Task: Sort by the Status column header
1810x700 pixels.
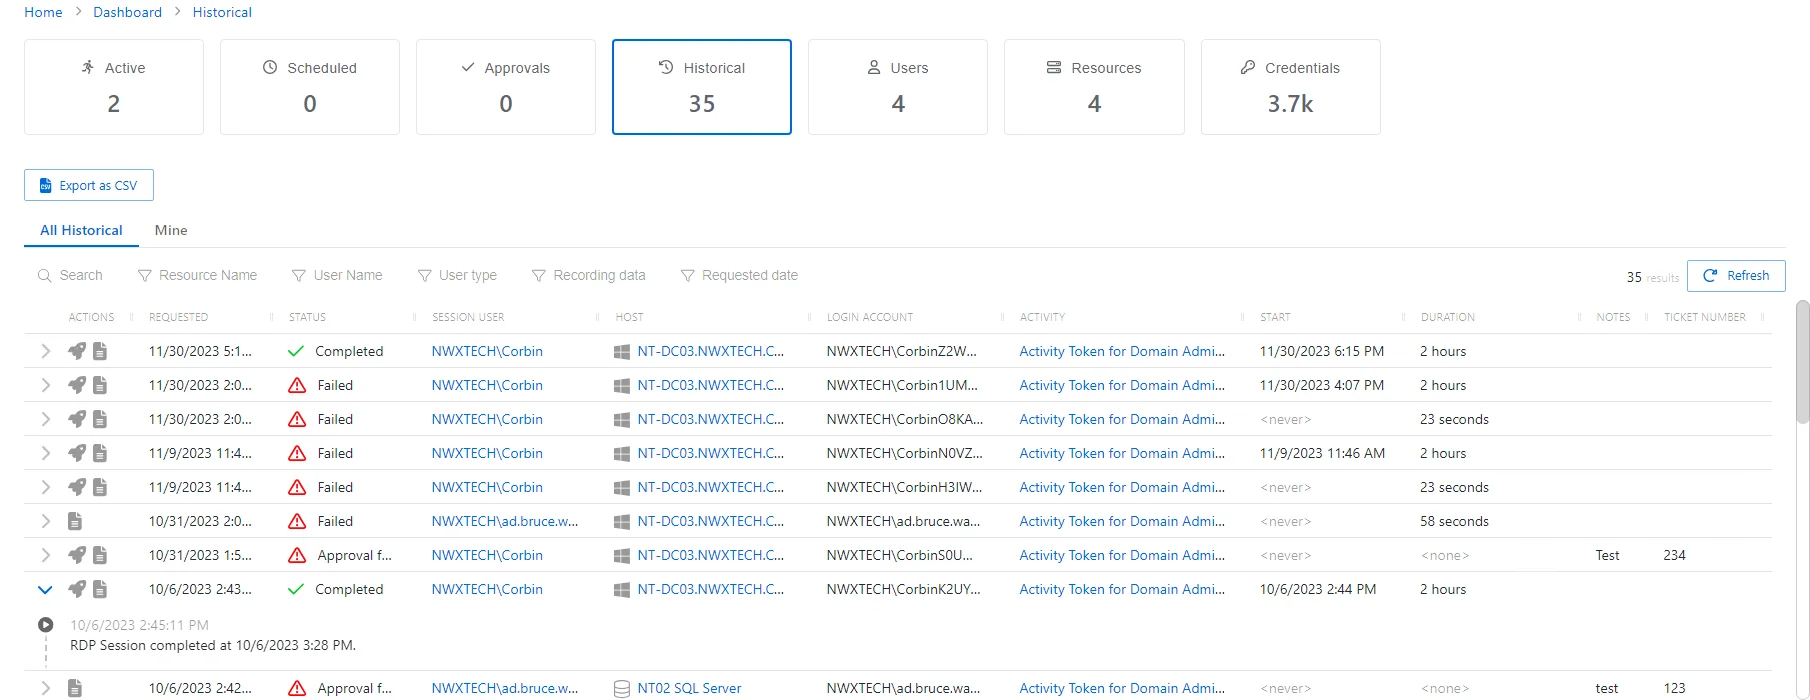Action: (x=307, y=317)
